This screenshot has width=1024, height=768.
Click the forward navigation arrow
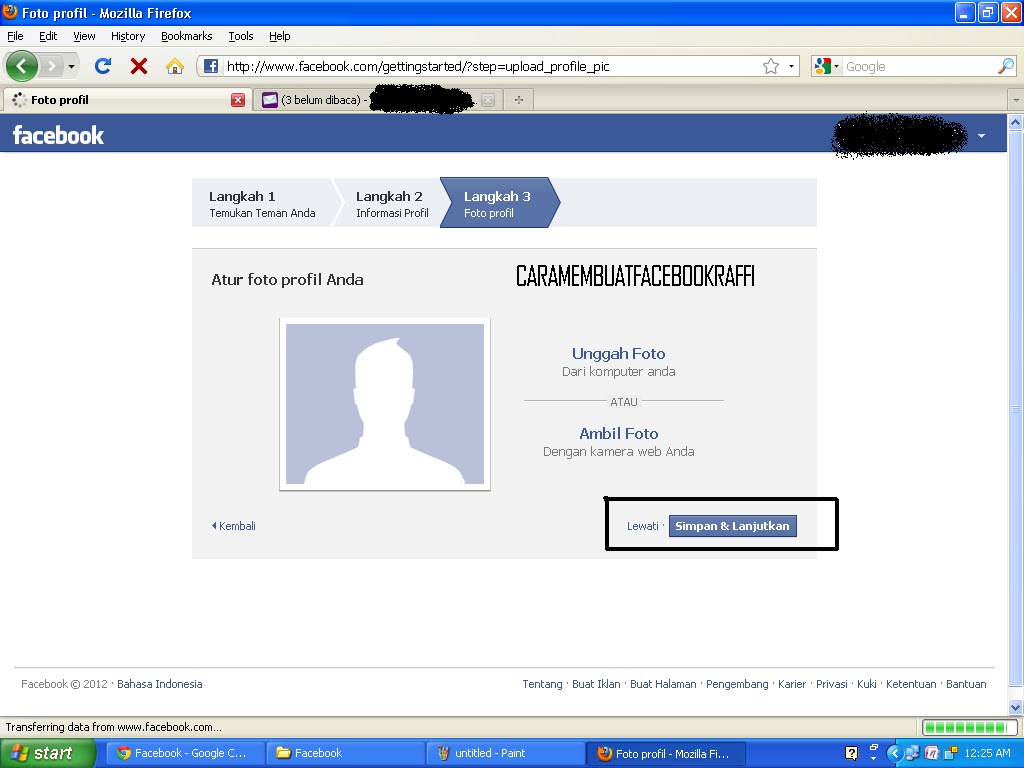click(52, 66)
